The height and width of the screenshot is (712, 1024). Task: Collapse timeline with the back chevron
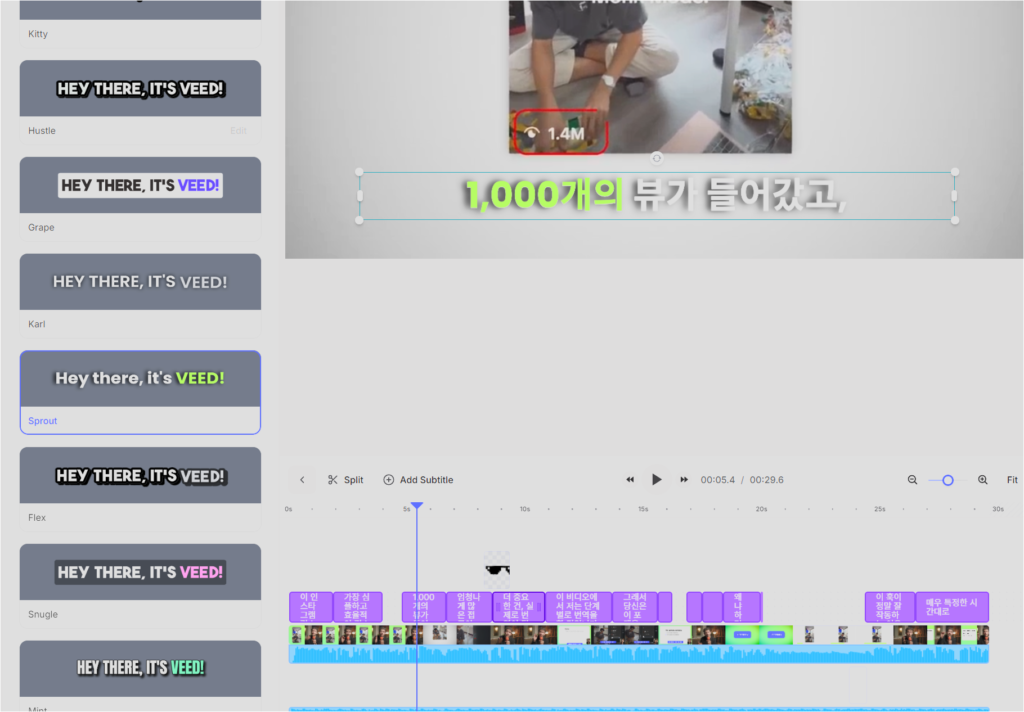click(x=302, y=480)
